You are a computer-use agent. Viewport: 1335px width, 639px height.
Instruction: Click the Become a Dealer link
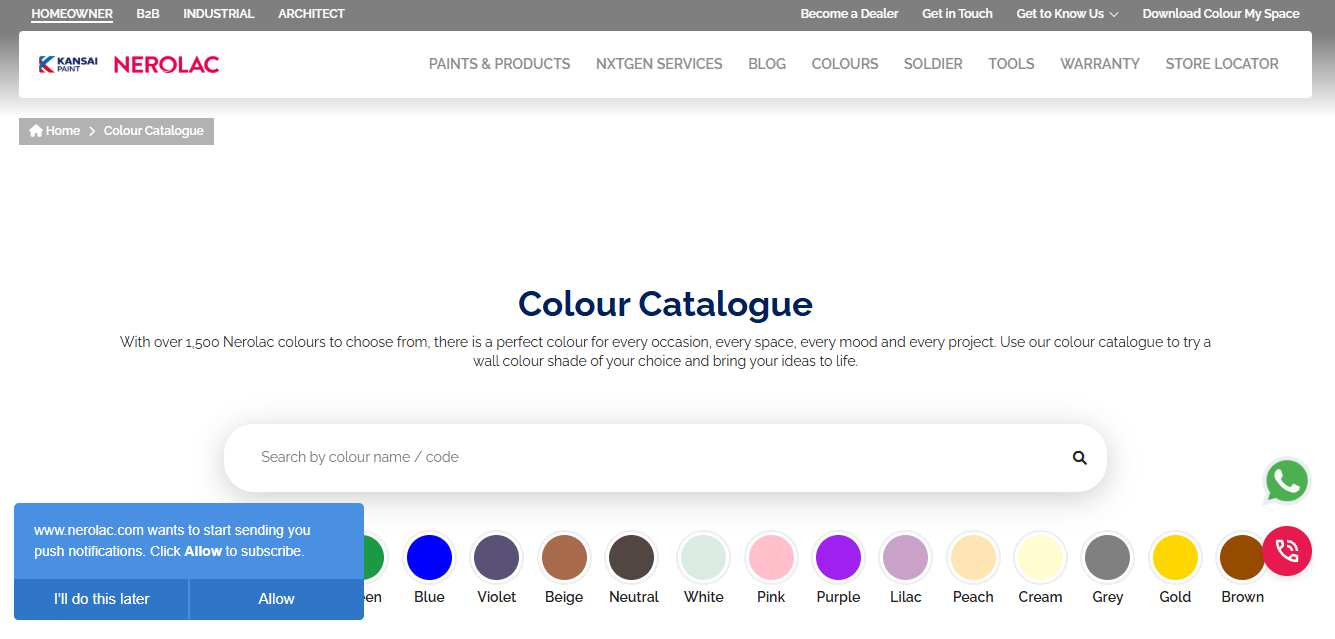coord(850,14)
